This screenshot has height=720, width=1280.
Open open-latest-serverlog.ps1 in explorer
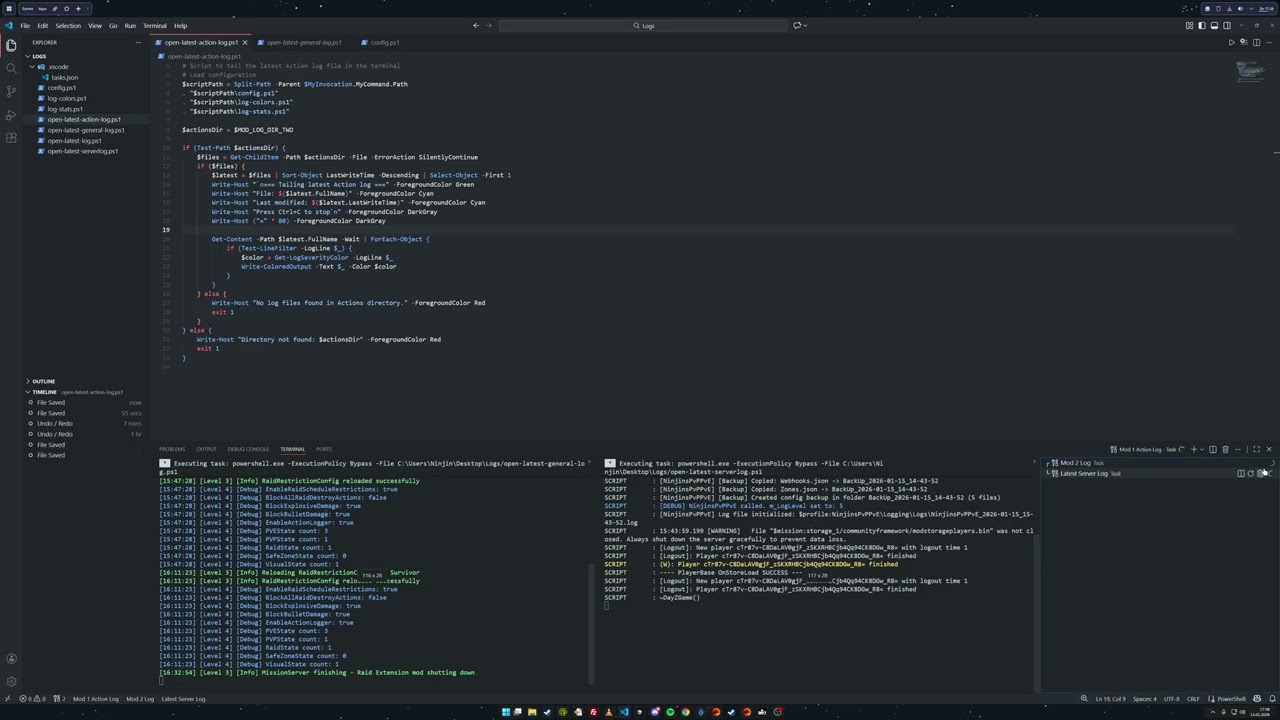click(x=82, y=151)
